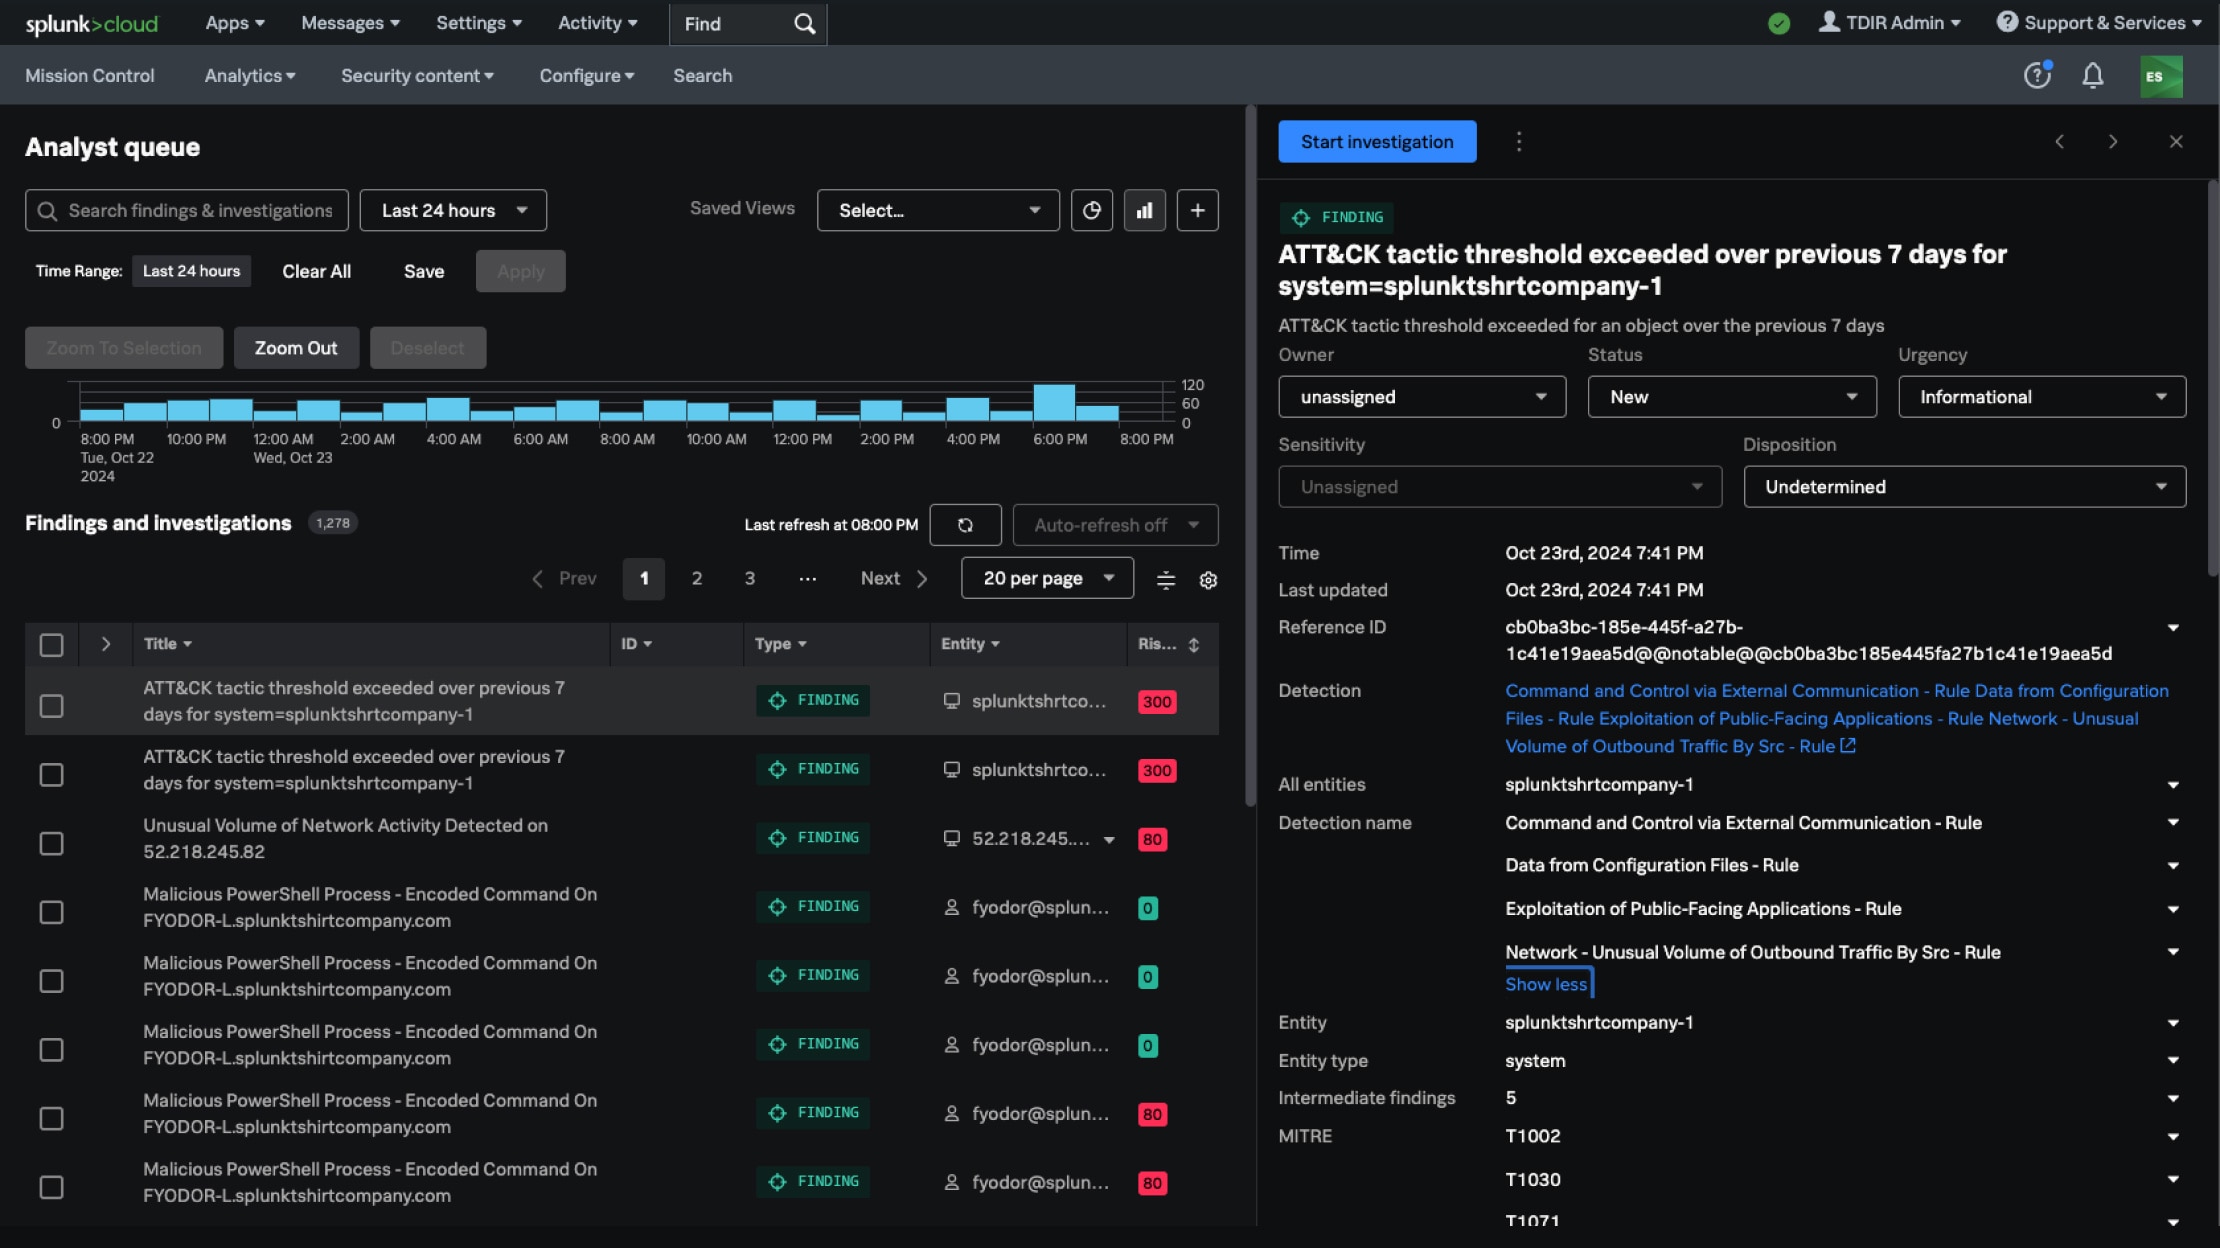Open the Security content menu

pyautogui.click(x=417, y=76)
